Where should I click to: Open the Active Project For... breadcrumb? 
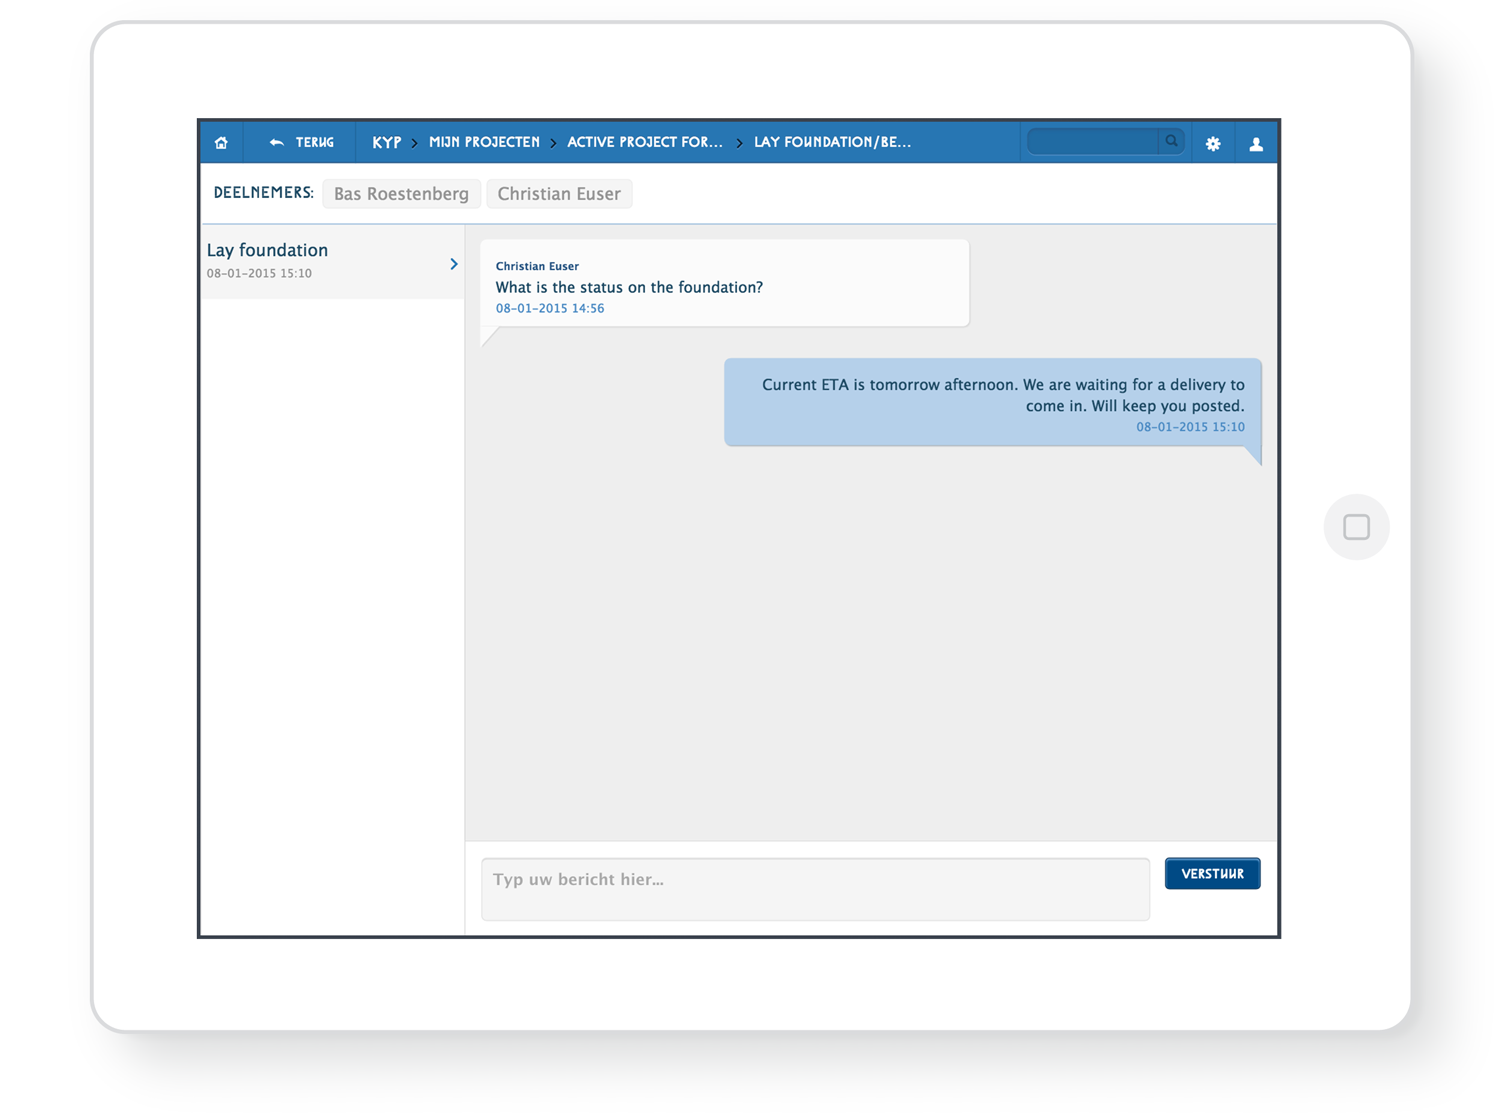644,143
